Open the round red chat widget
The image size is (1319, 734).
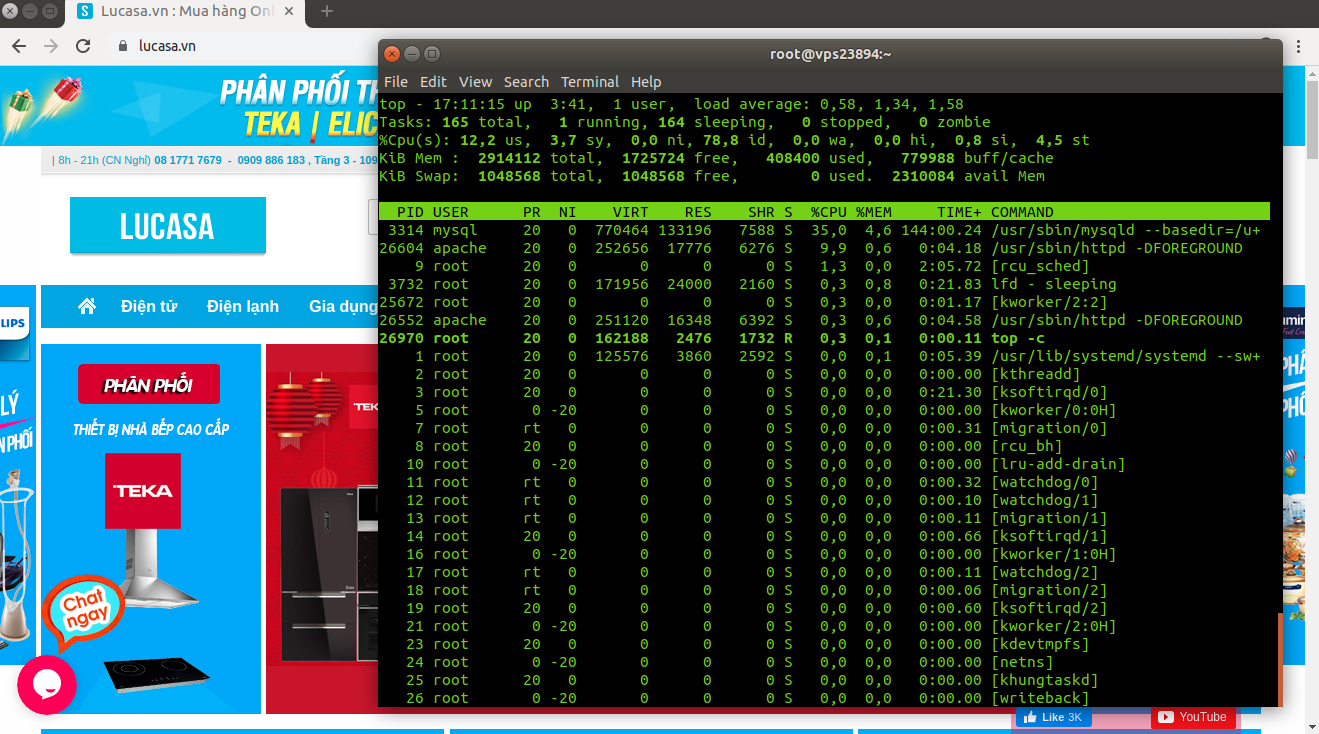click(46, 685)
